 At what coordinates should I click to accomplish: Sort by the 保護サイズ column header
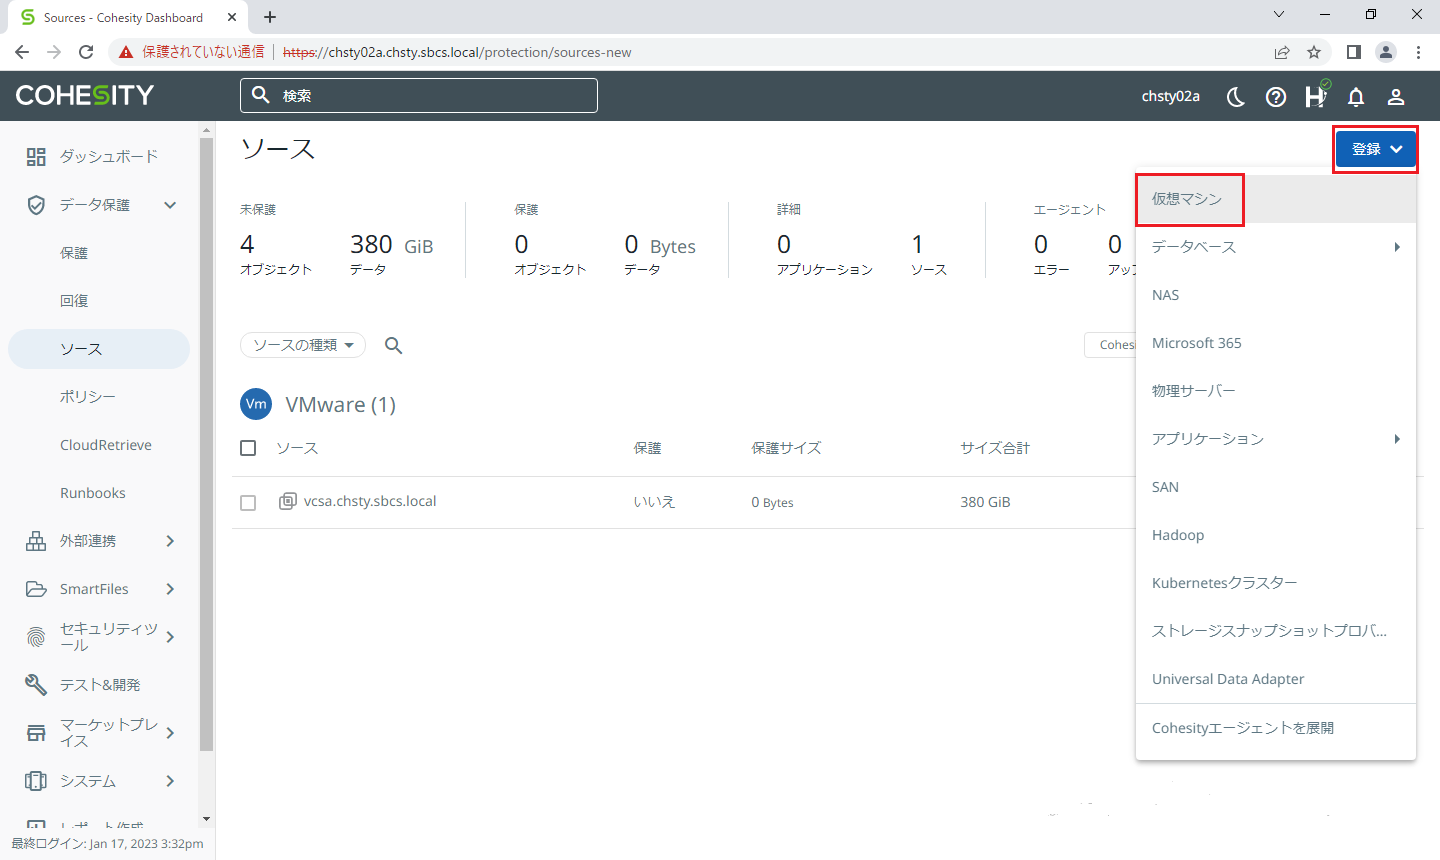786,448
